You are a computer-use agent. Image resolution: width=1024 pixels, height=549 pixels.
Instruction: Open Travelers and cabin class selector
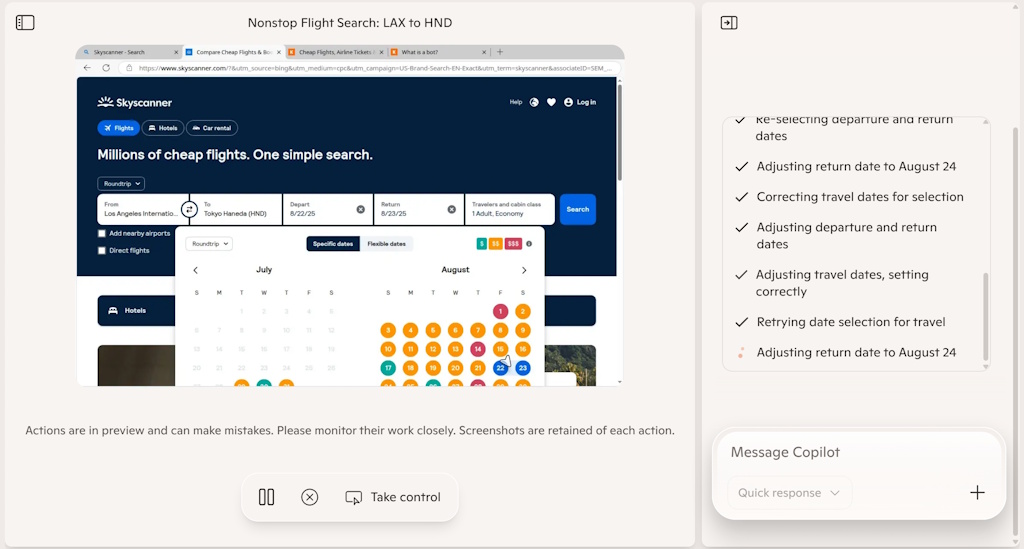click(510, 210)
